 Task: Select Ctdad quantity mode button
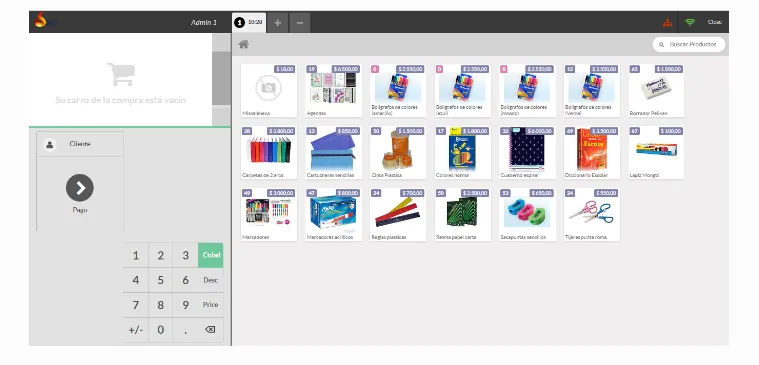211,255
